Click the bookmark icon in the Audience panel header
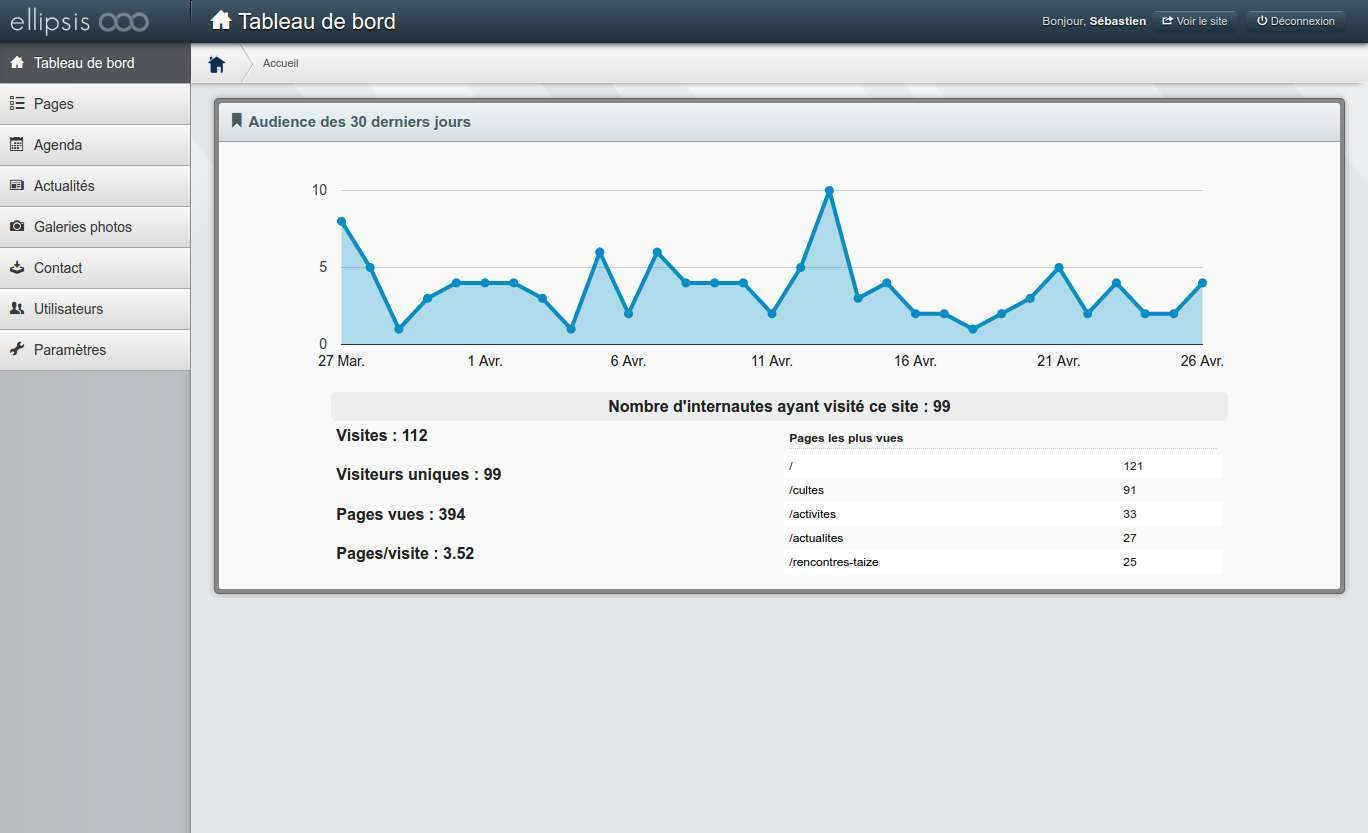 237,121
